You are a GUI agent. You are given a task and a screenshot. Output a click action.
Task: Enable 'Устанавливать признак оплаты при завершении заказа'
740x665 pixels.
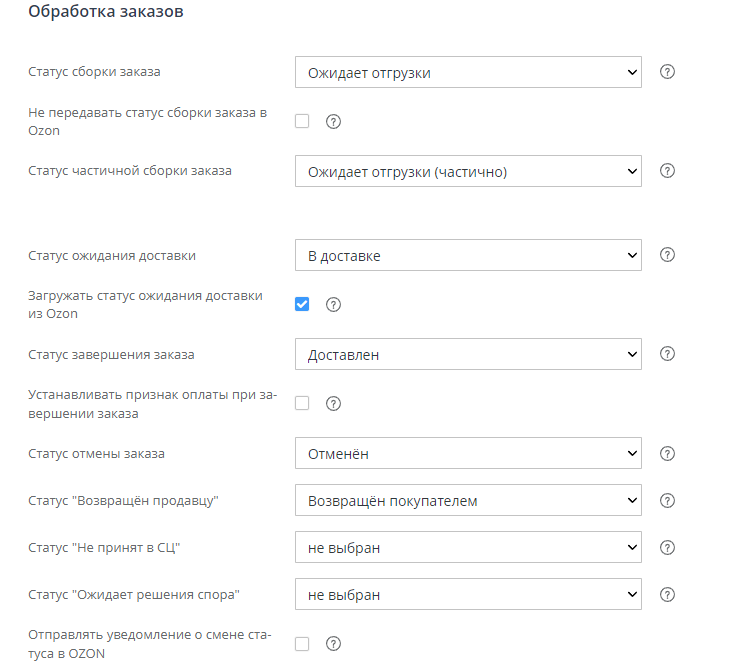[x=302, y=403]
